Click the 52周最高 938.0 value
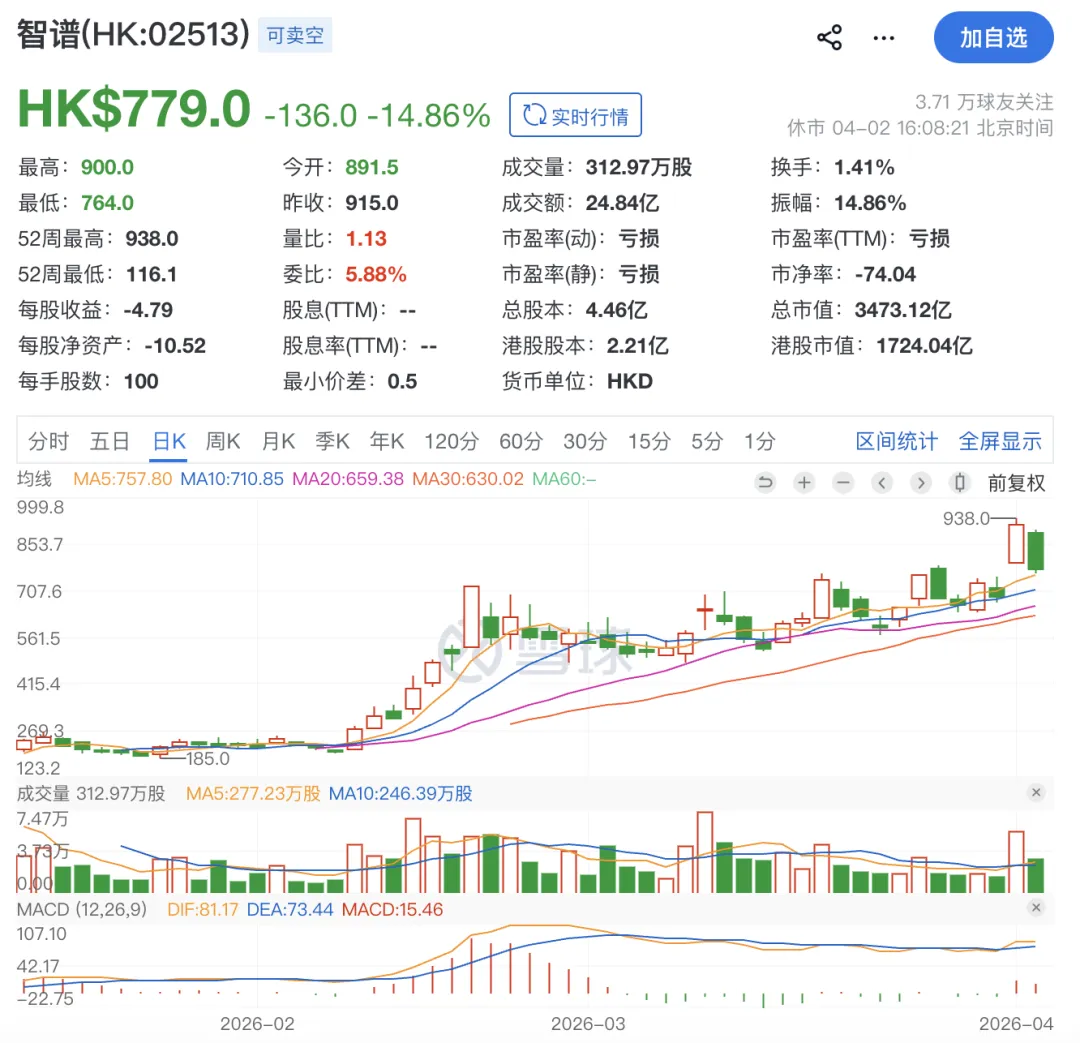The width and height of the screenshot is (1080, 1043). pyautogui.click(x=152, y=239)
